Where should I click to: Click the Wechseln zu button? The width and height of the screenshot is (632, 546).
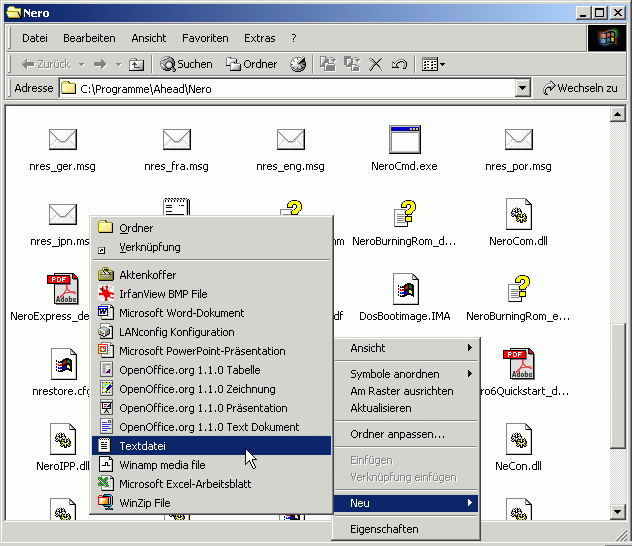point(580,88)
